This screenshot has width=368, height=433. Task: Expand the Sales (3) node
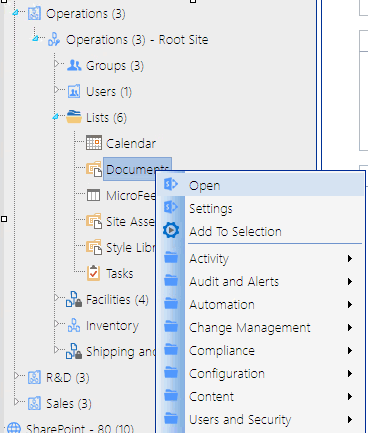click(x=16, y=402)
